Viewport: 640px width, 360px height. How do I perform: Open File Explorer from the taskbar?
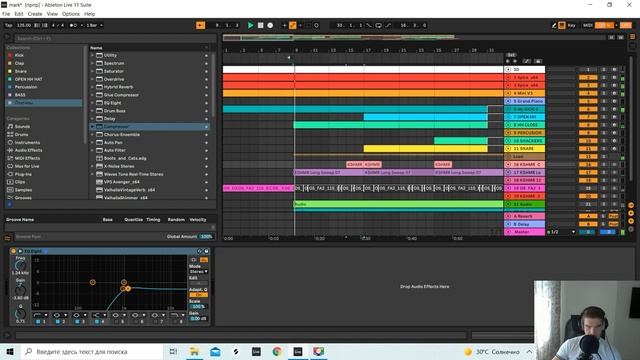click(194, 351)
